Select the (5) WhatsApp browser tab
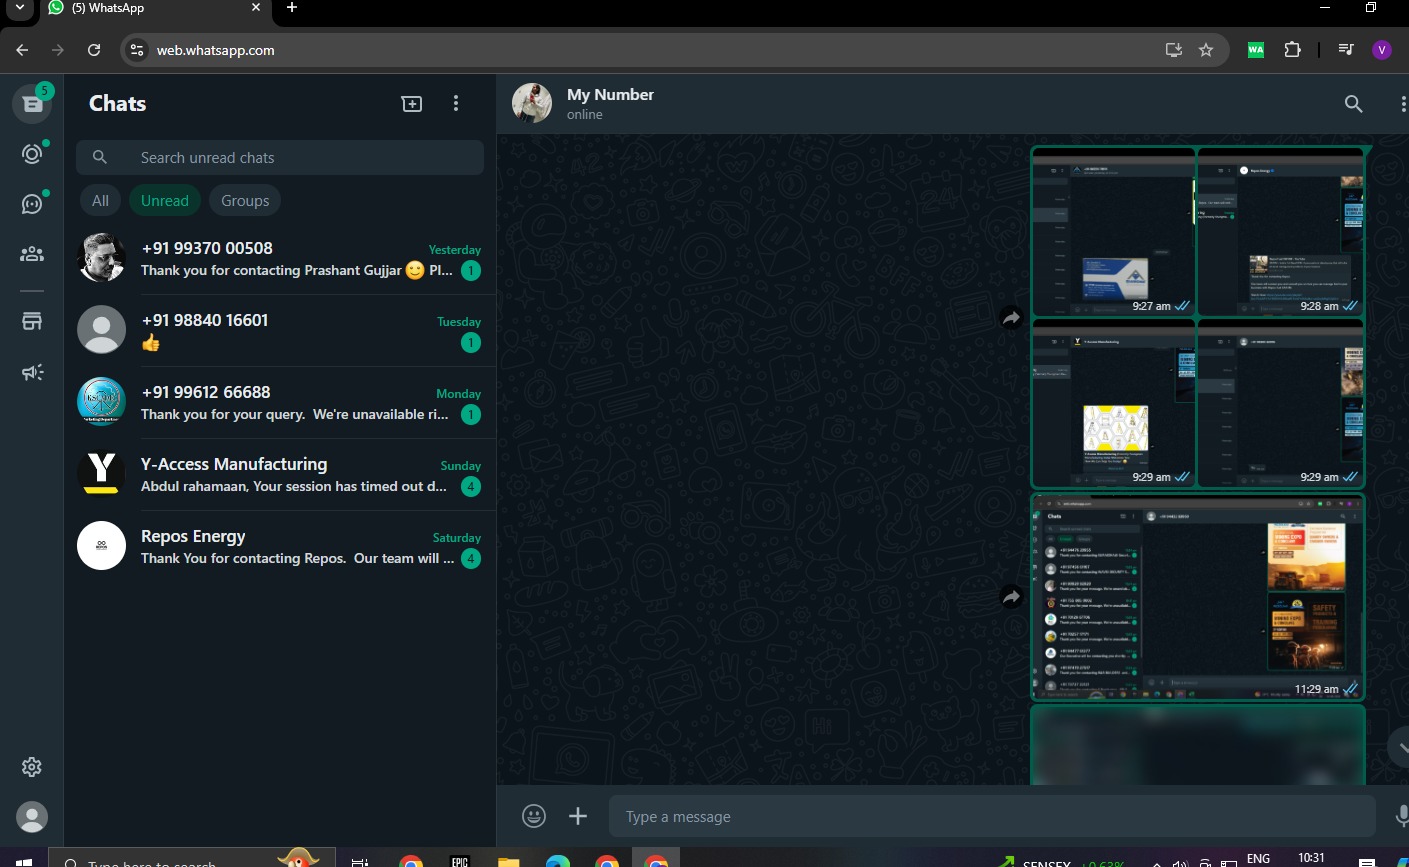This screenshot has height=867, width=1409. 150,8
